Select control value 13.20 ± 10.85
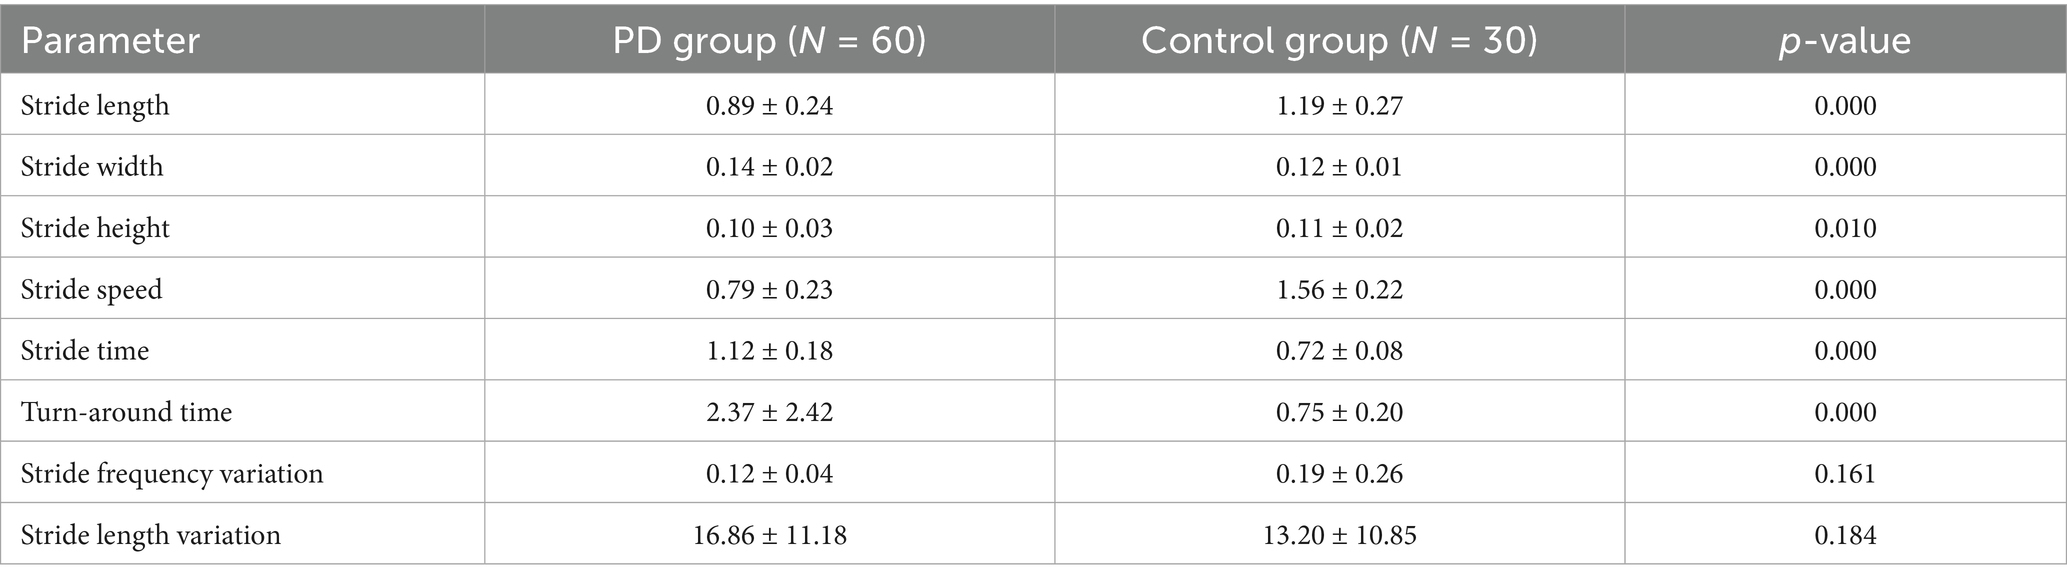The width and height of the screenshot is (2067, 582). click(x=1339, y=535)
